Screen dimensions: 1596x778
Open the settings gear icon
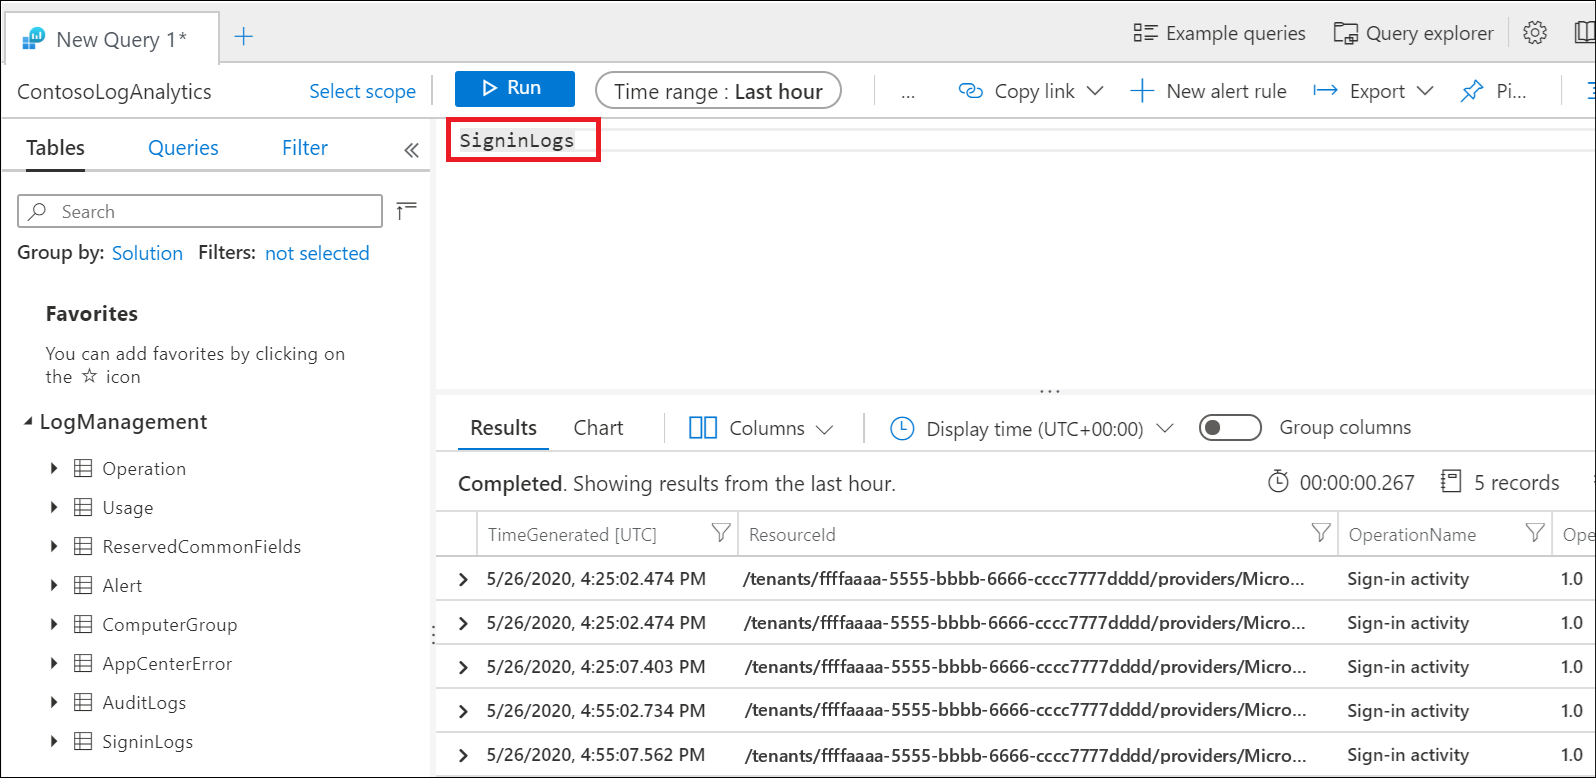pos(1534,33)
